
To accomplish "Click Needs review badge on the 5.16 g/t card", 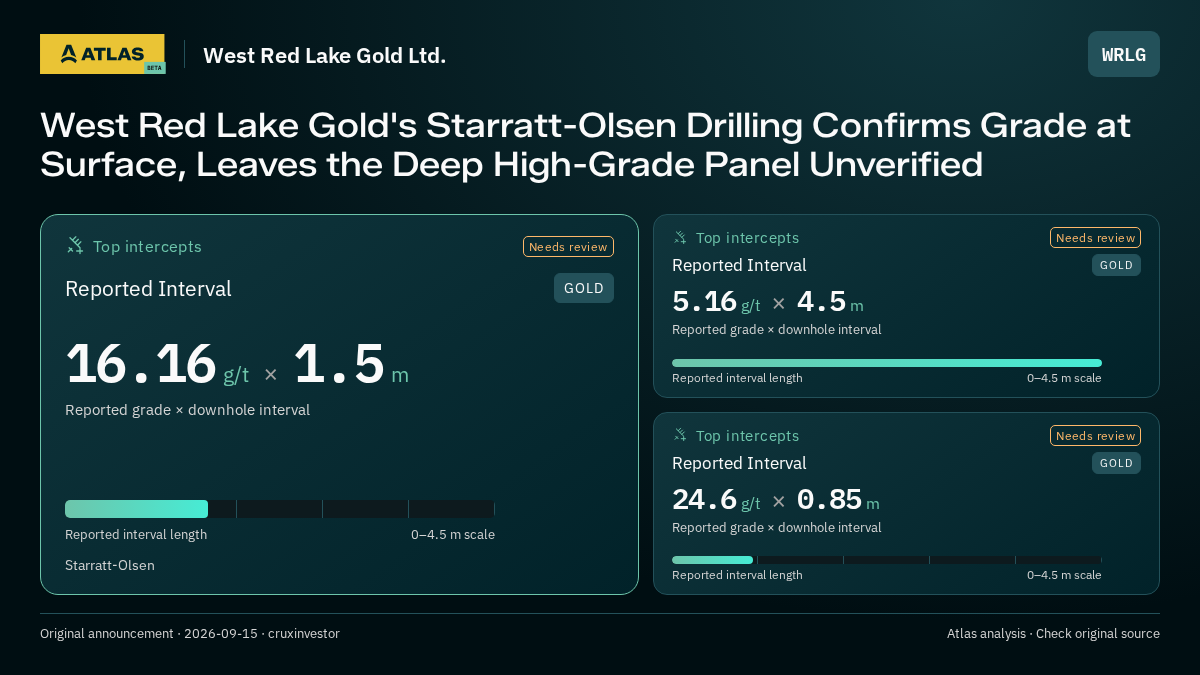I will (1095, 238).
